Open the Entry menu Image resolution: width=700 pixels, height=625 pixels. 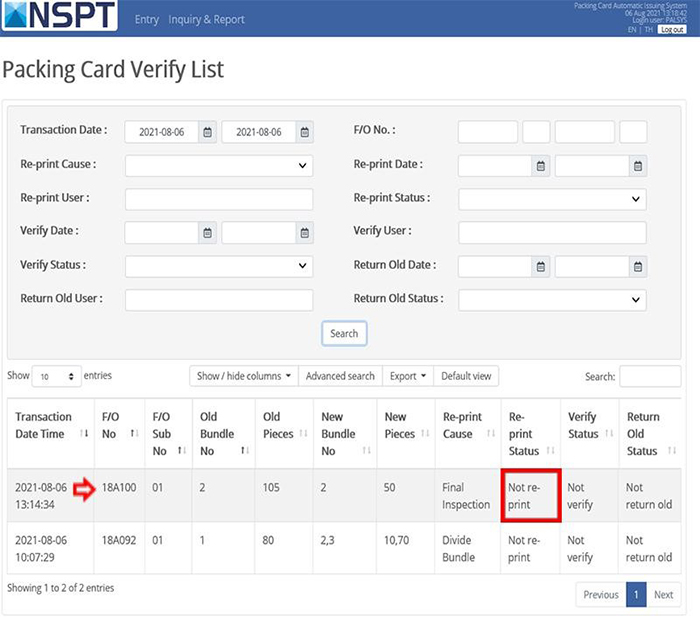146,20
